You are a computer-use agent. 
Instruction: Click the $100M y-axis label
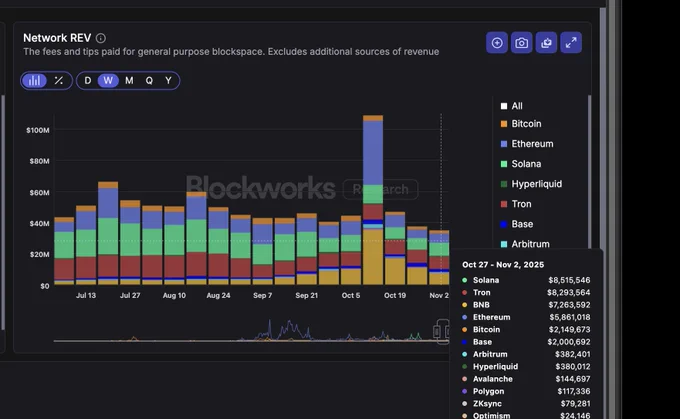[x=38, y=130]
